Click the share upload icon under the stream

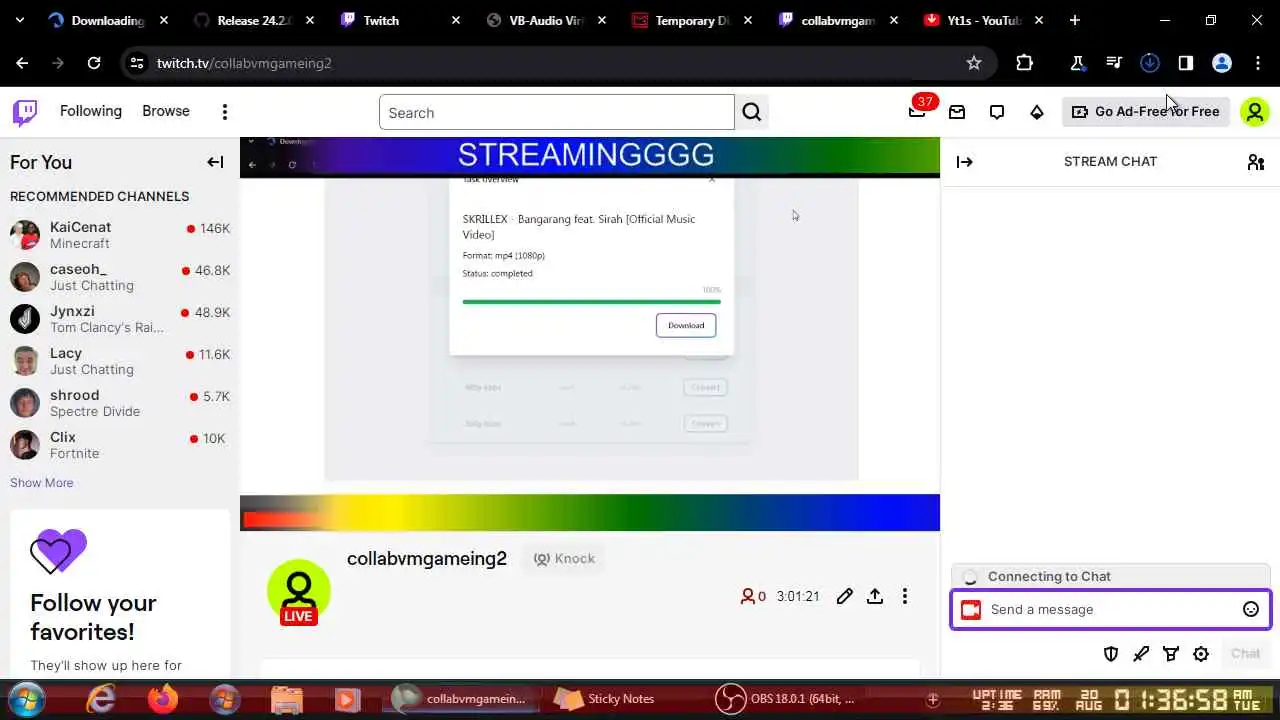click(x=875, y=596)
